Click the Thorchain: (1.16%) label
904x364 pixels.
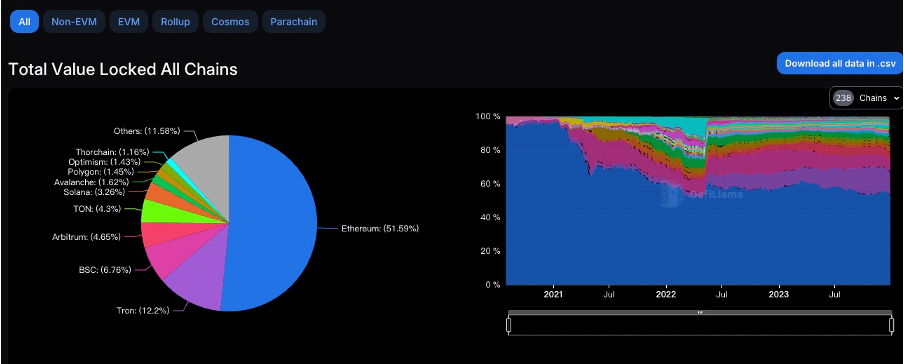(112, 152)
